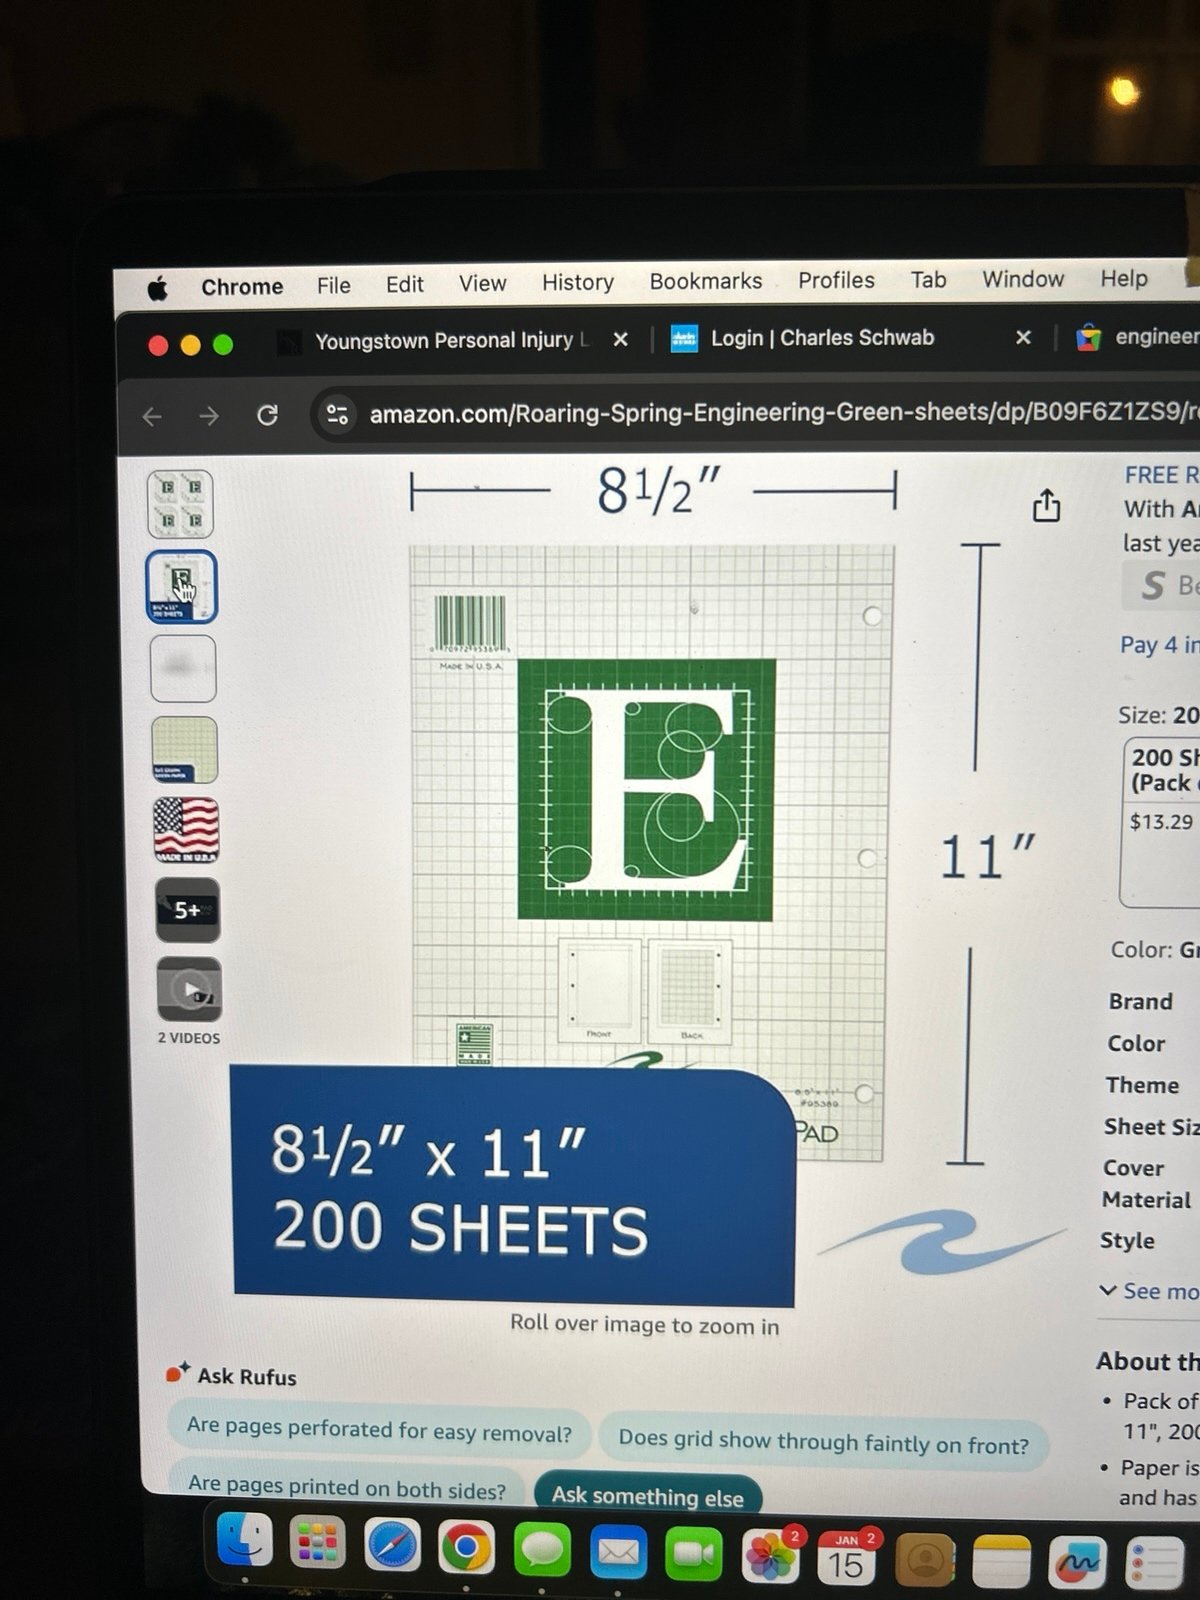Open Messages from the Dock

(542, 1551)
